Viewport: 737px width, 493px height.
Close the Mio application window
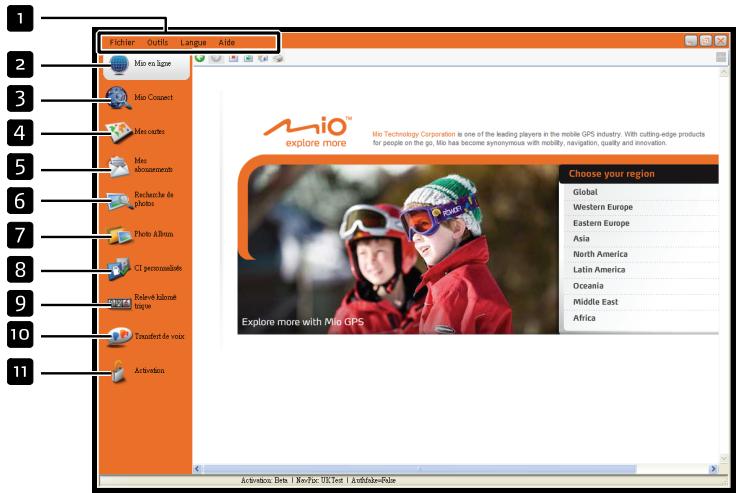click(x=721, y=41)
